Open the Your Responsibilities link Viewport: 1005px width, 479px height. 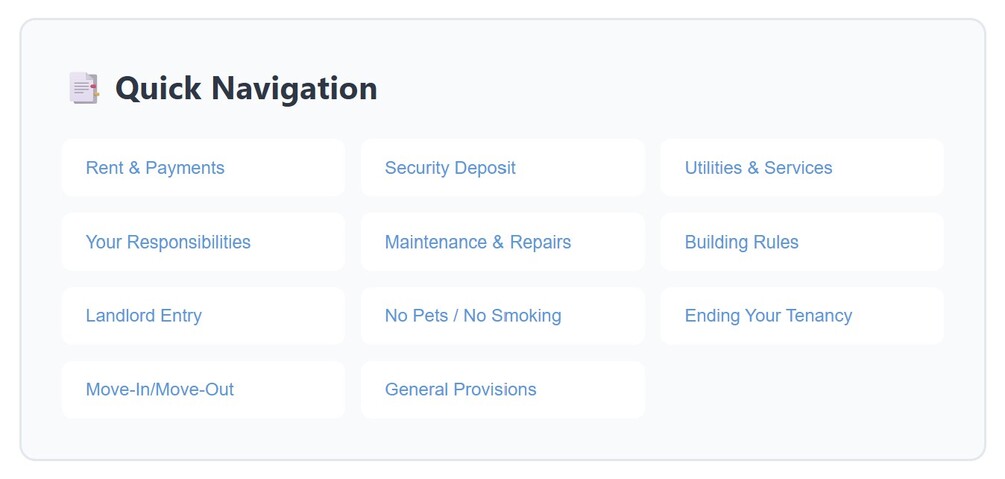pyautogui.click(x=168, y=242)
